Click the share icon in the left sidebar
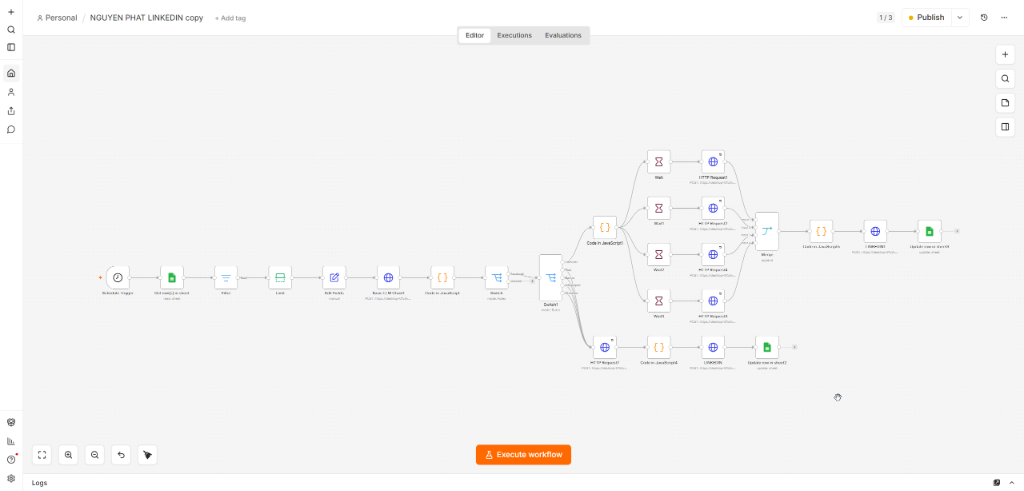This screenshot has width=1024, height=491. (11, 111)
